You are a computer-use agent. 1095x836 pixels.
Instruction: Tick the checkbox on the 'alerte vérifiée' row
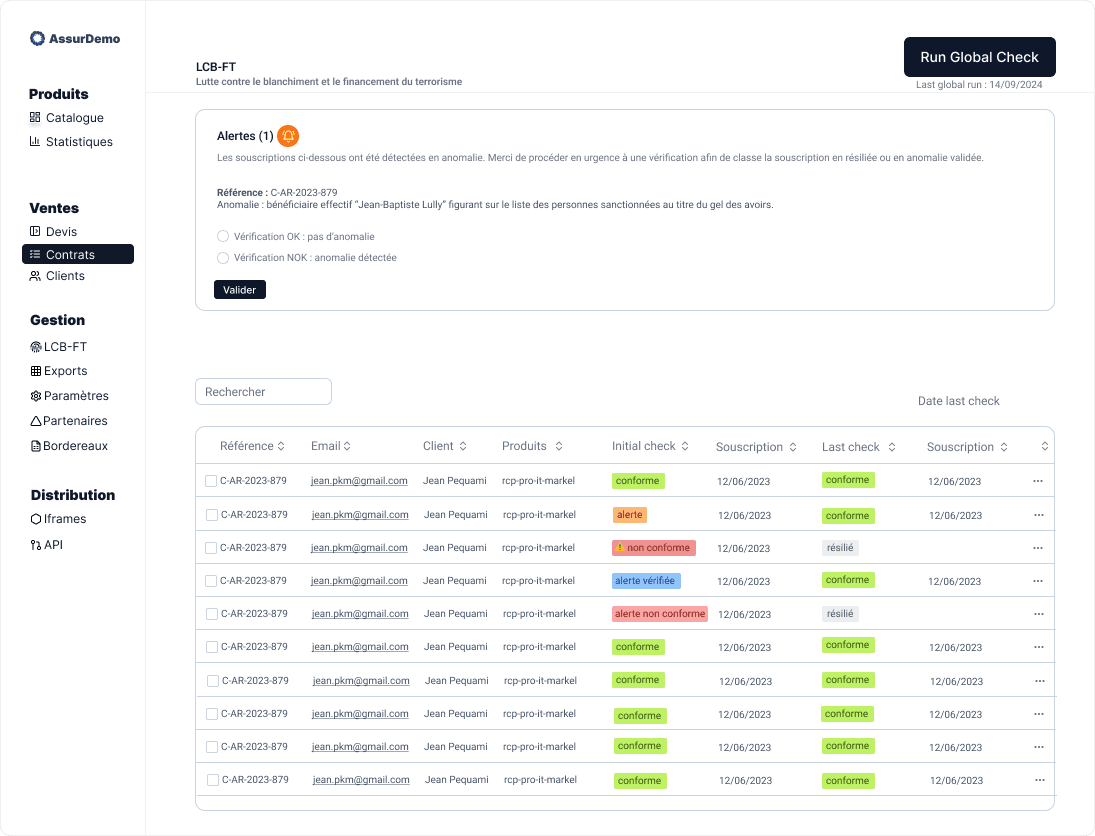(211, 581)
